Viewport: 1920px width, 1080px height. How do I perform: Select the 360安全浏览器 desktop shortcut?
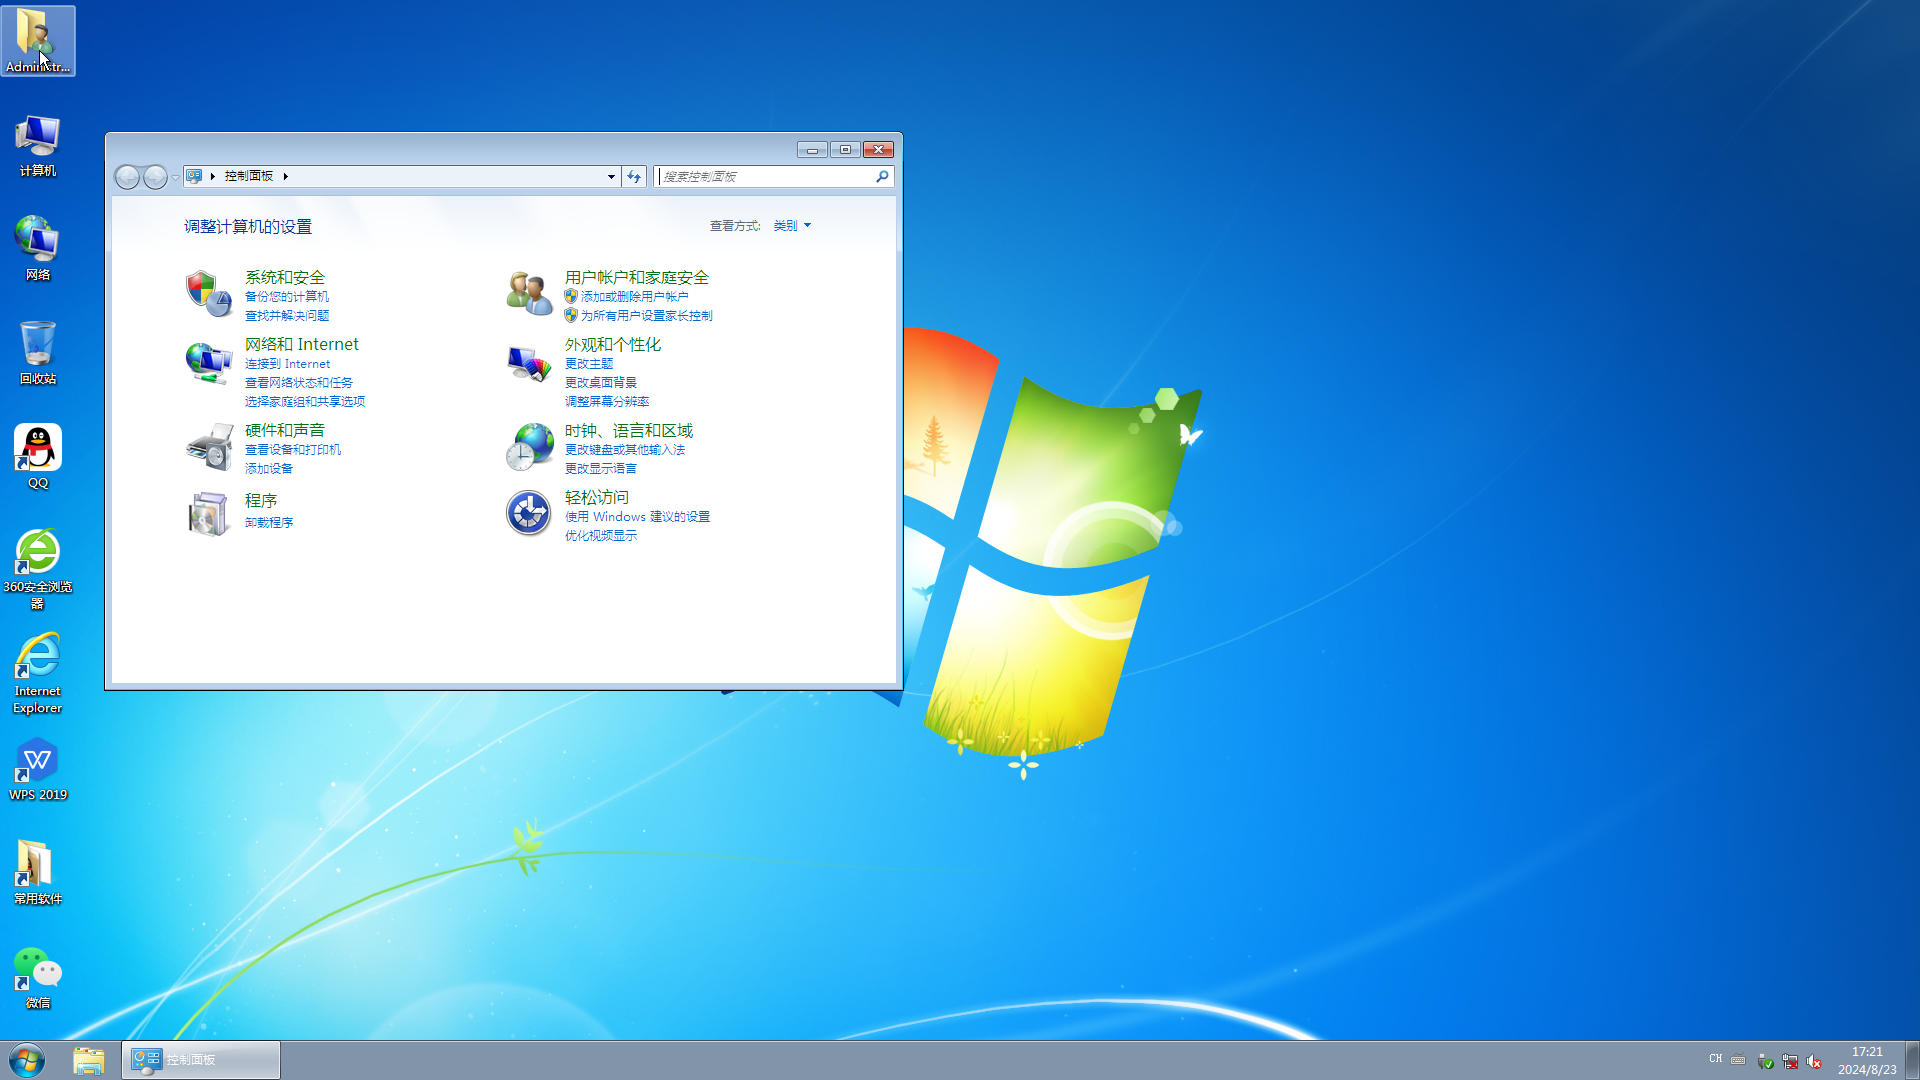(x=38, y=569)
